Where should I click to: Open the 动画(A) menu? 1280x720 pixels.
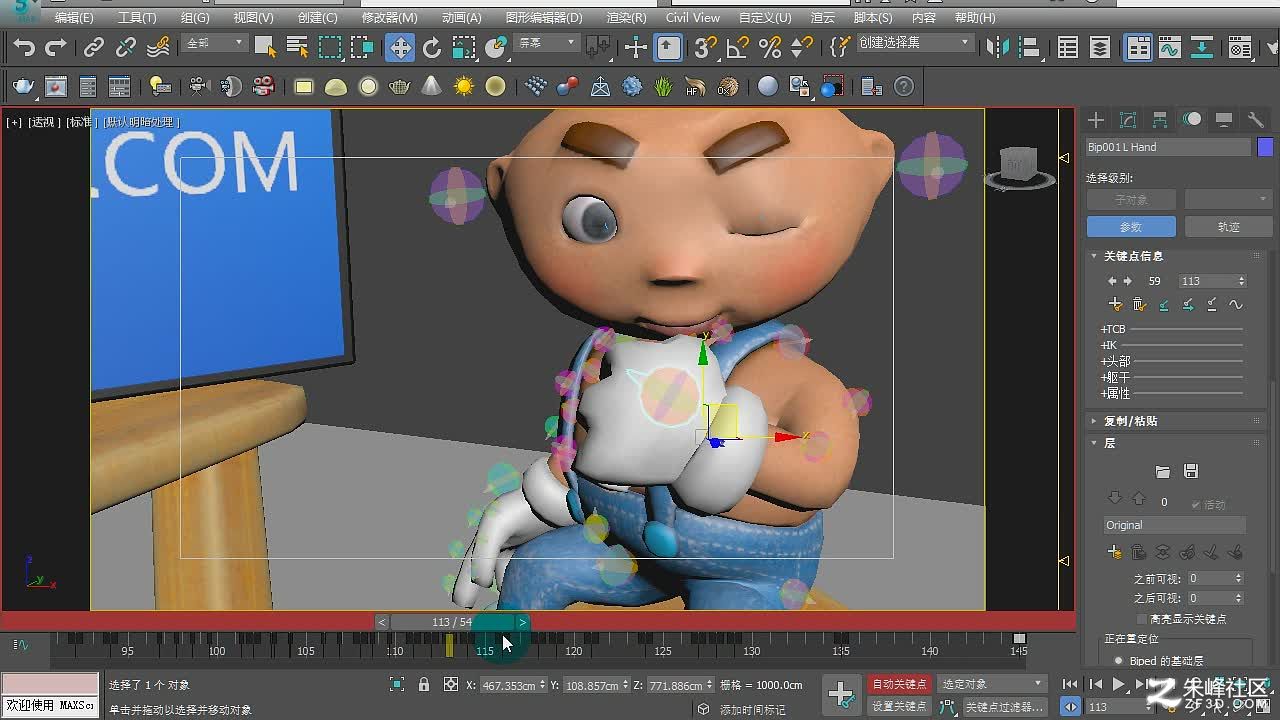pyautogui.click(x=461, y=17)
